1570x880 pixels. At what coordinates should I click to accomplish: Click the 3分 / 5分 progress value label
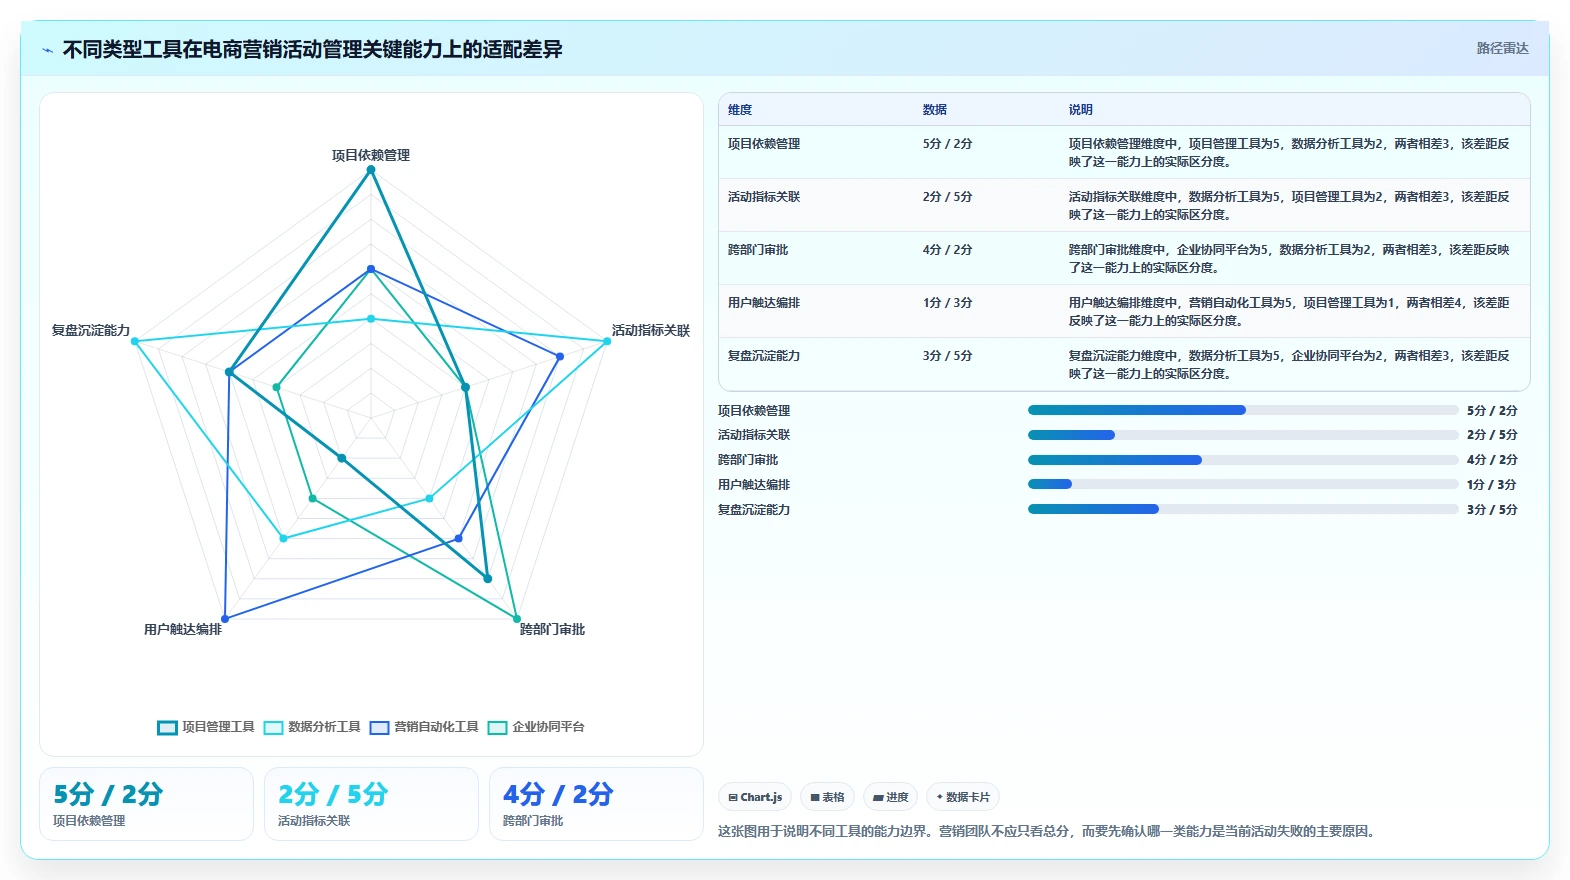1492,510
